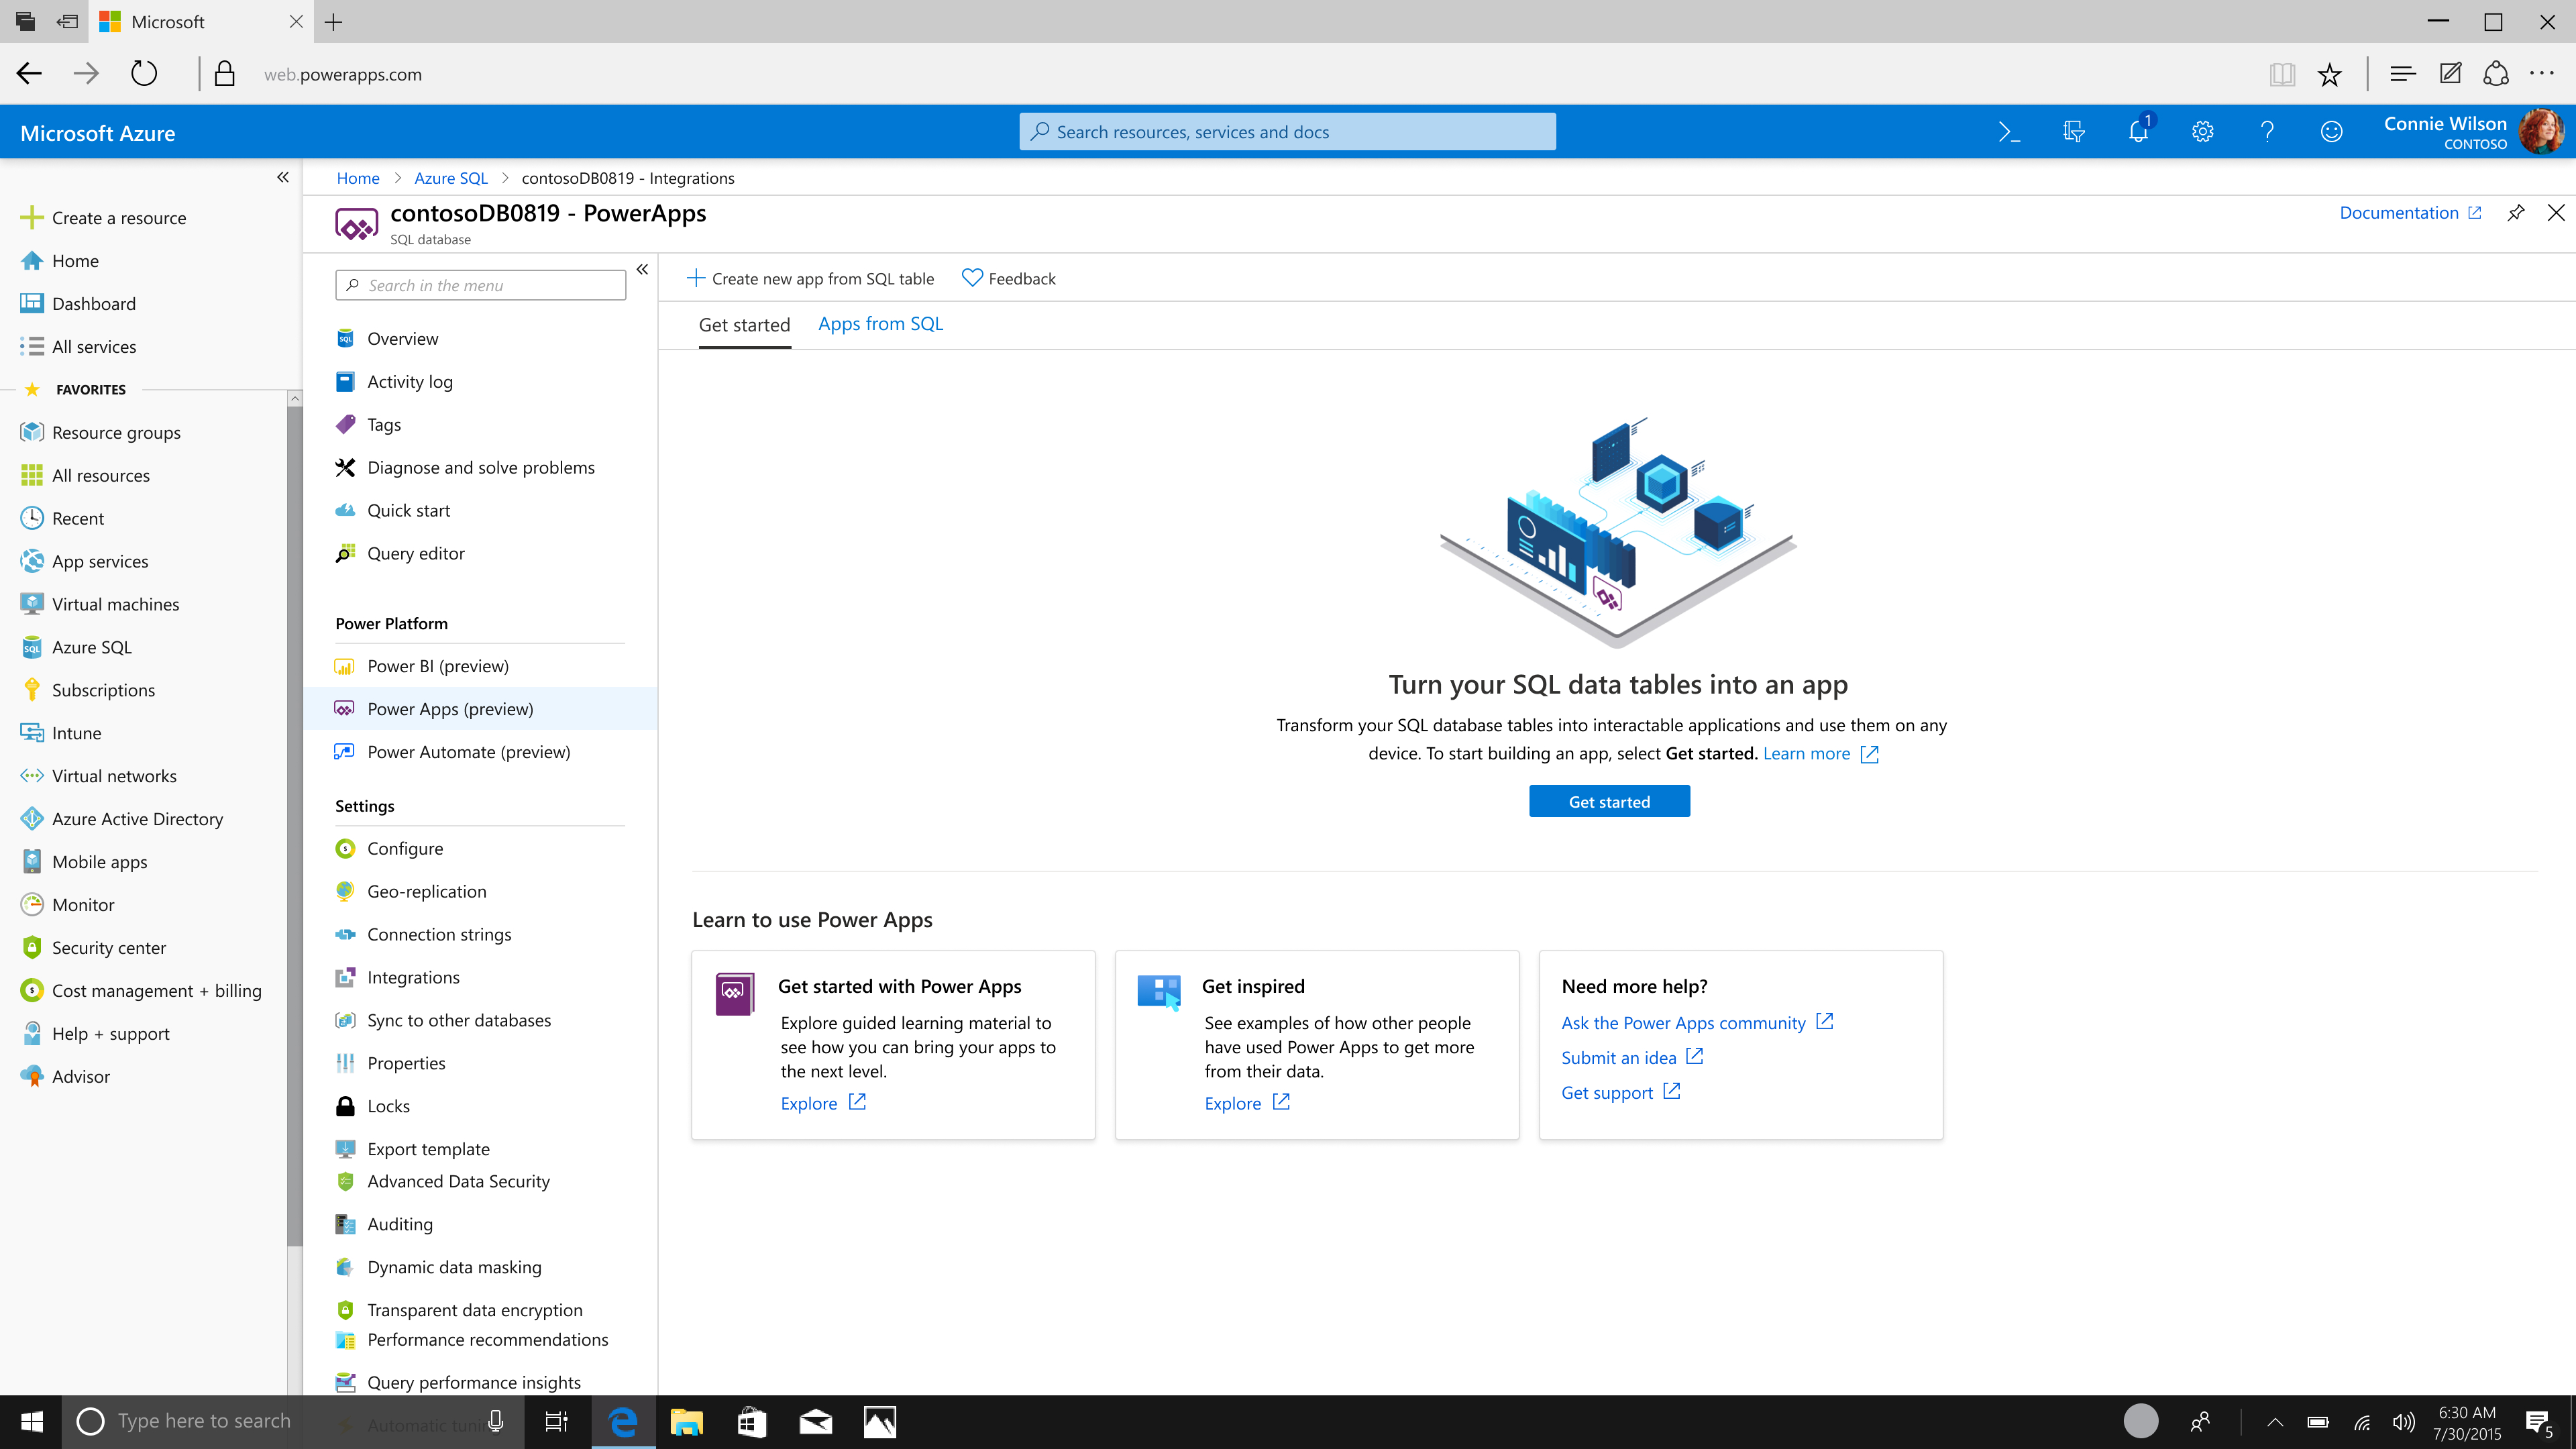2576x1449 pixels.
Task: Collapse the main portal sidebar
Action: click(283, 177)
